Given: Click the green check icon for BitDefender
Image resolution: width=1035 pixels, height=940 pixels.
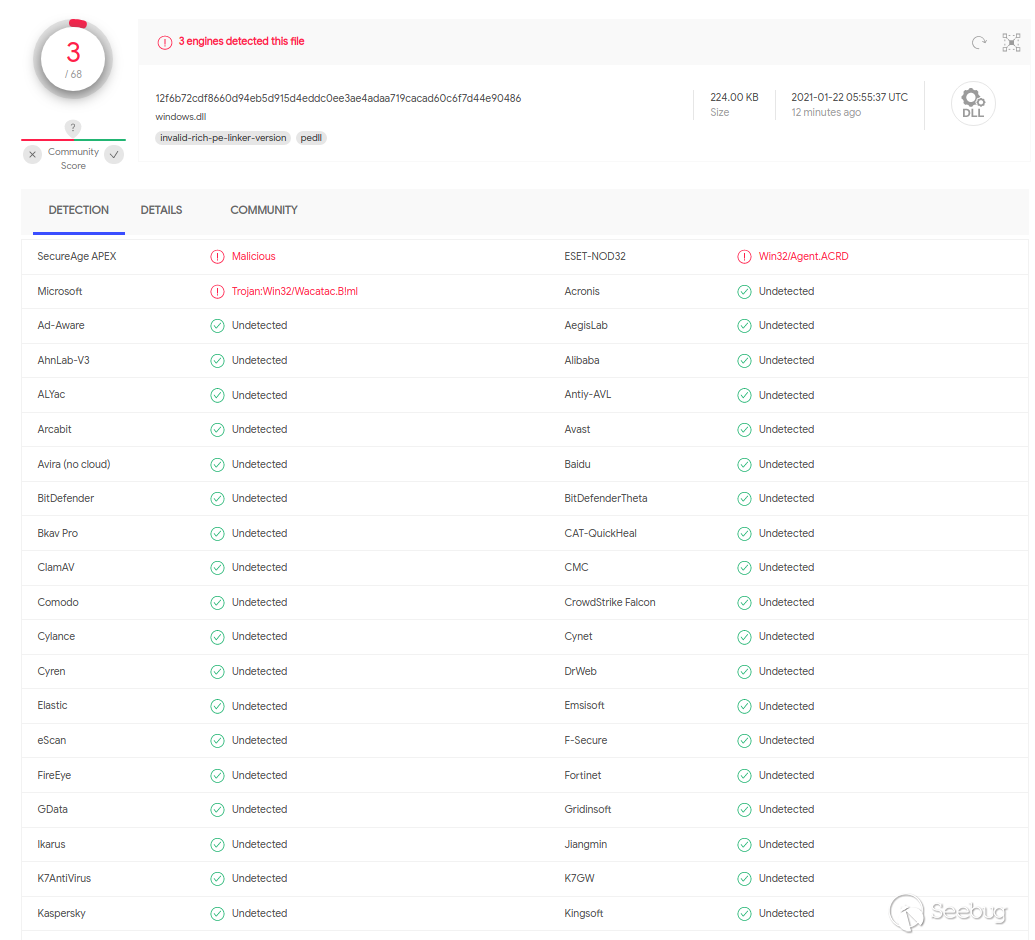Looking at the screenshot, I should (217, 499).
